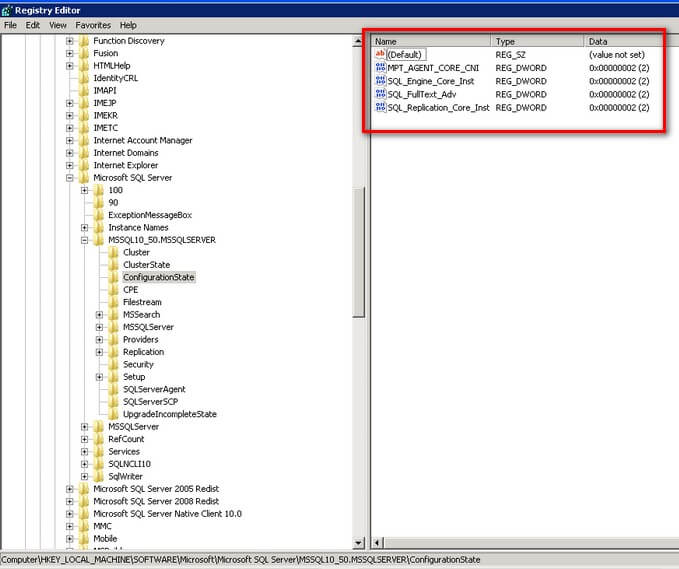Open the View menu
Image resolution: width=679 pixels, height=569 pixels.
click(58, 25)
